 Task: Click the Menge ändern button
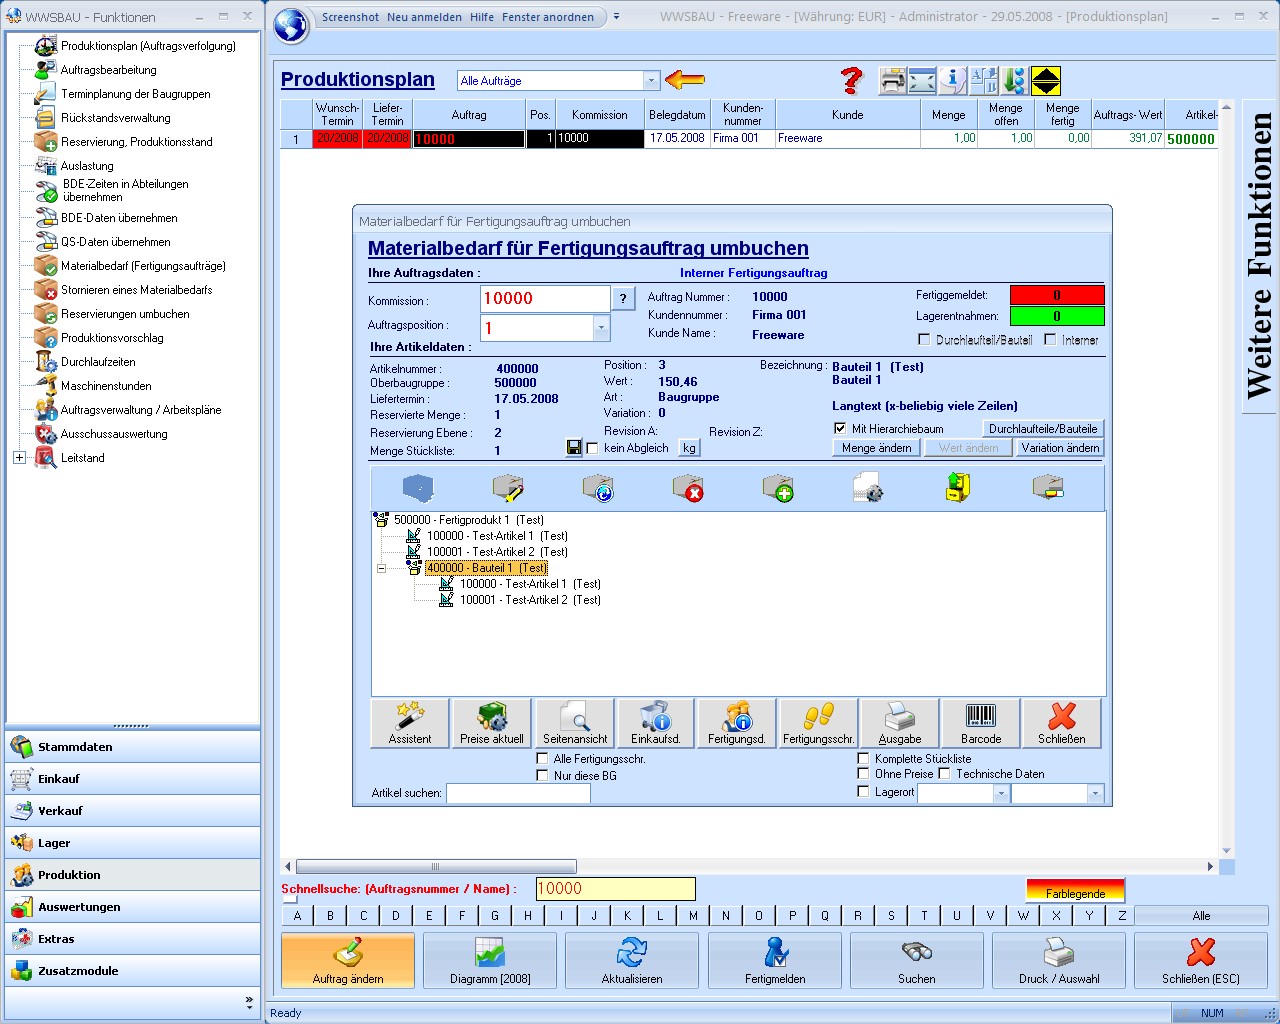[876, 448]
